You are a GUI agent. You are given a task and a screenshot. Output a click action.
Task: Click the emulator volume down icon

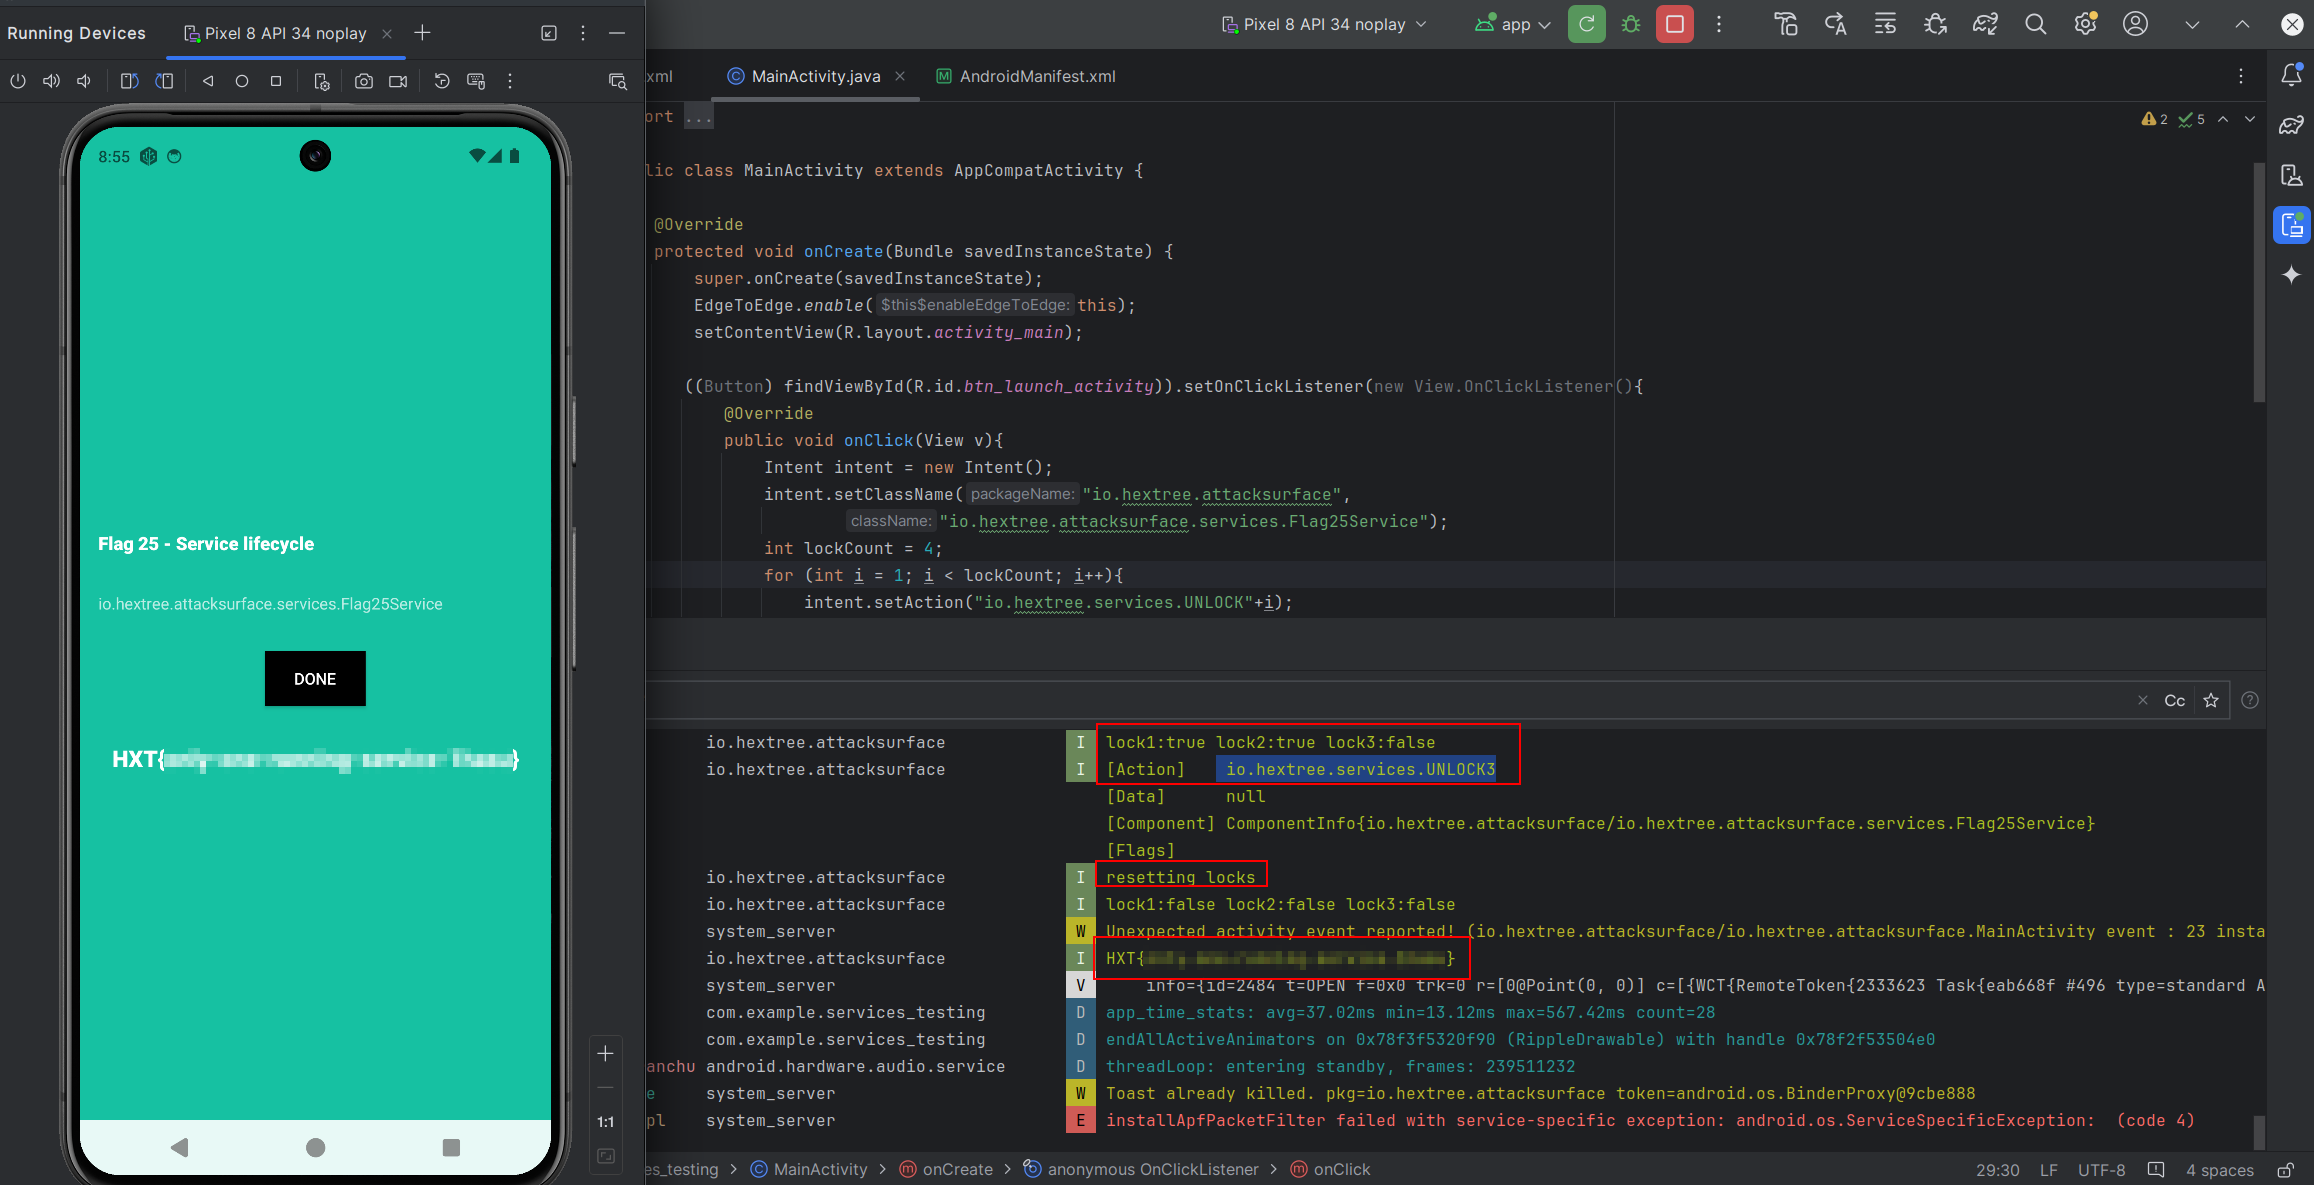84,81
